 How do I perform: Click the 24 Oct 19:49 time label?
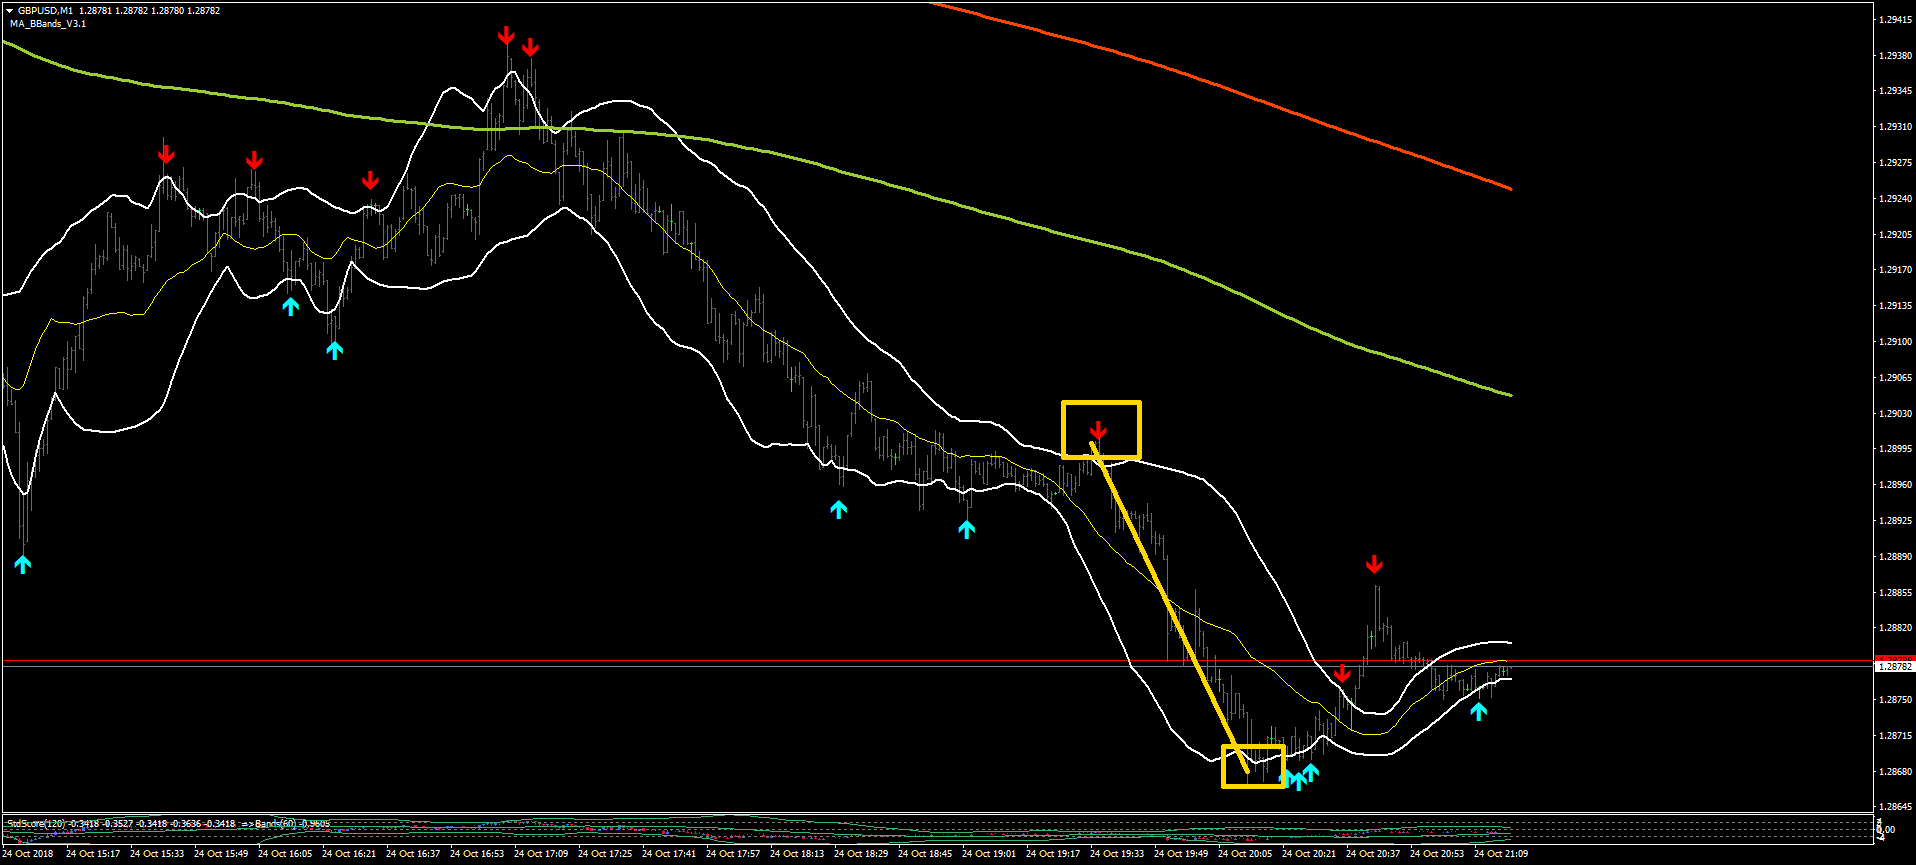(1181, 854)
